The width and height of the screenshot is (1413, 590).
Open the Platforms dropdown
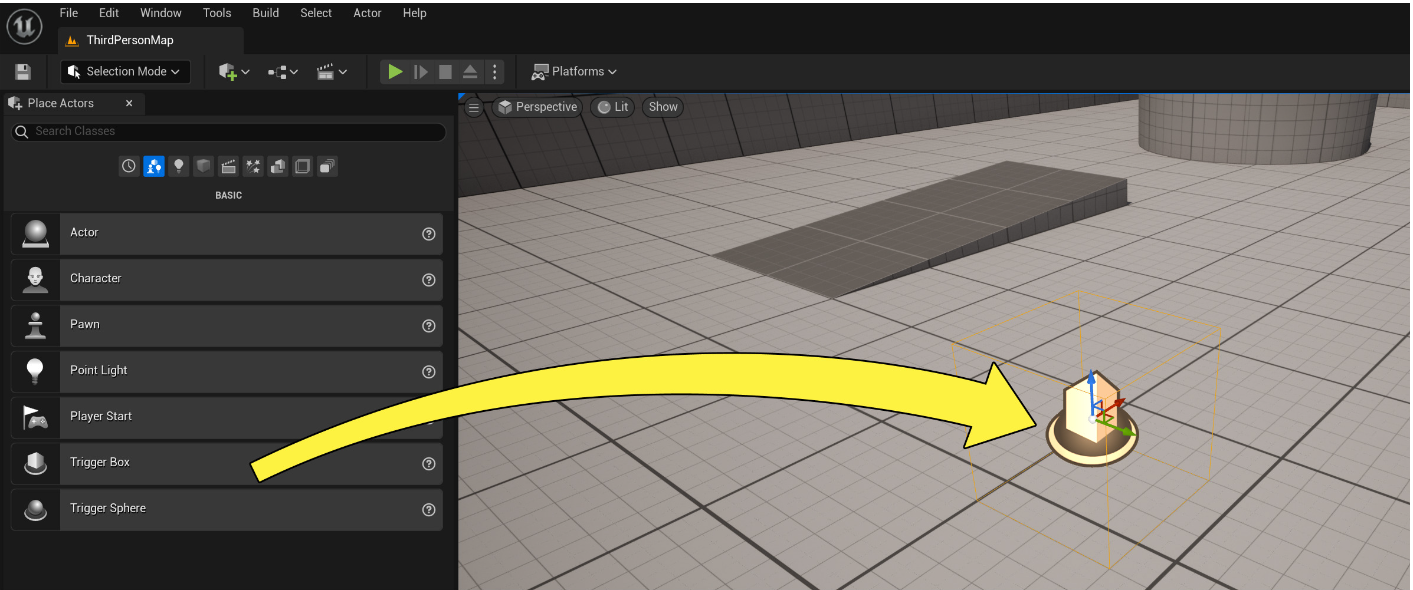tap(574, 72)
